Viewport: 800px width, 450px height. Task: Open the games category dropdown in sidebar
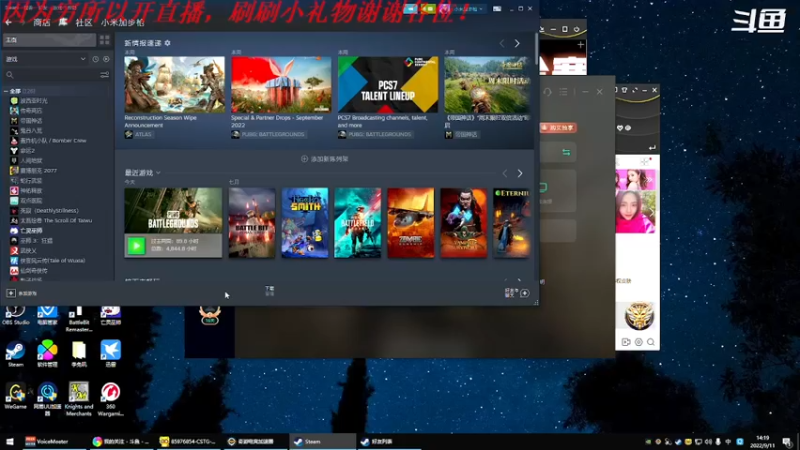click(x=45, y=59)
